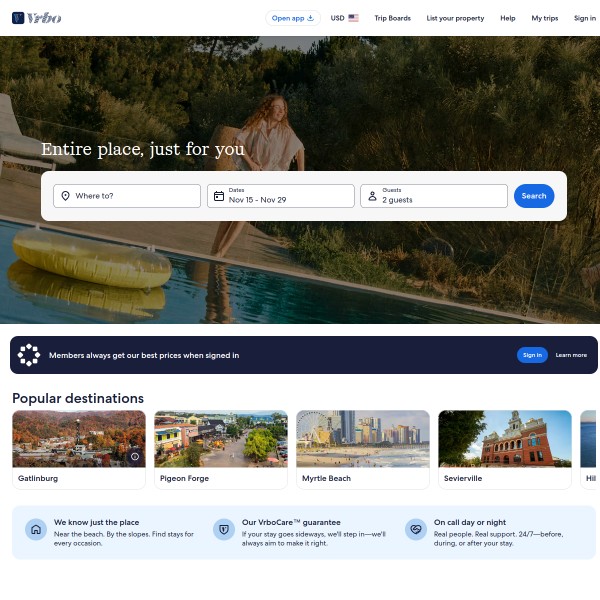The height and width of the screenshot is (600, 600).
Task: Open the Gatlinburg destination card
Action: [x=79, y=450]
